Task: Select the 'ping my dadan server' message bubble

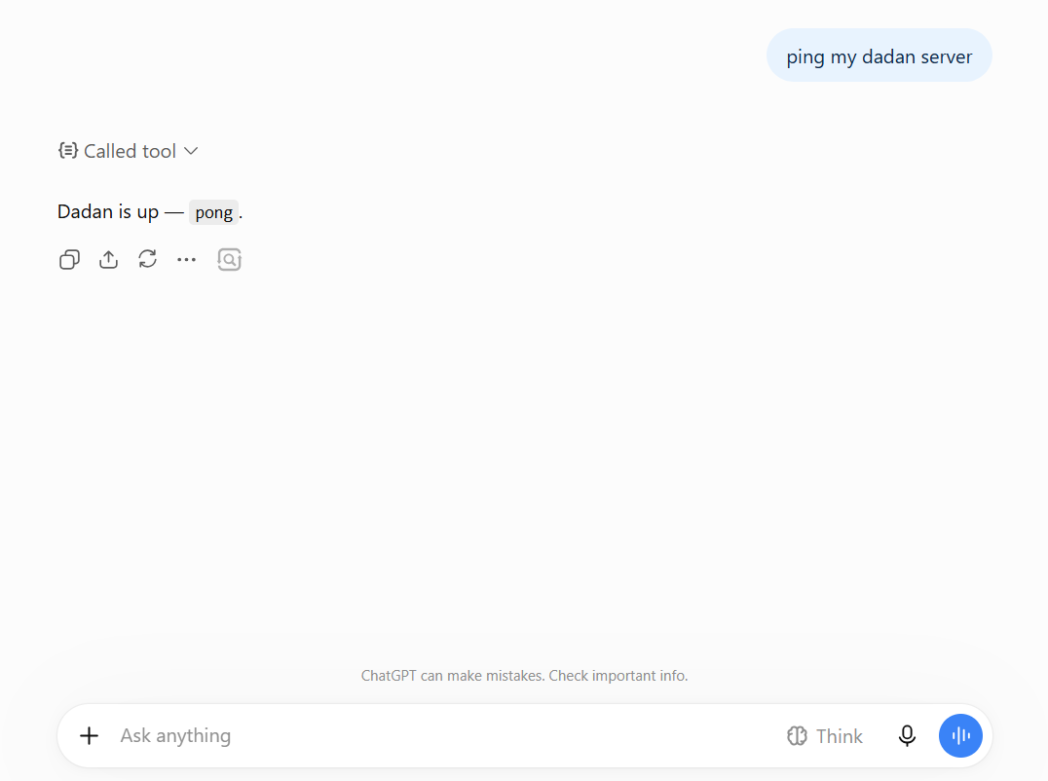Action: 879,55
